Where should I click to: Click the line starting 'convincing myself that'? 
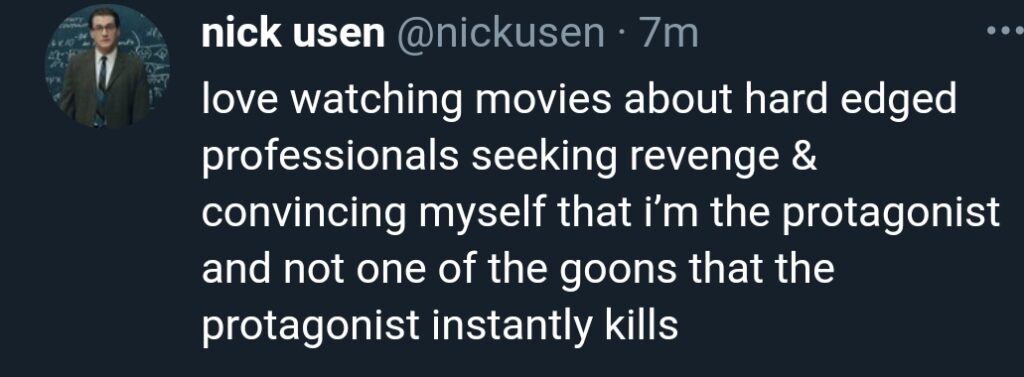601,215
